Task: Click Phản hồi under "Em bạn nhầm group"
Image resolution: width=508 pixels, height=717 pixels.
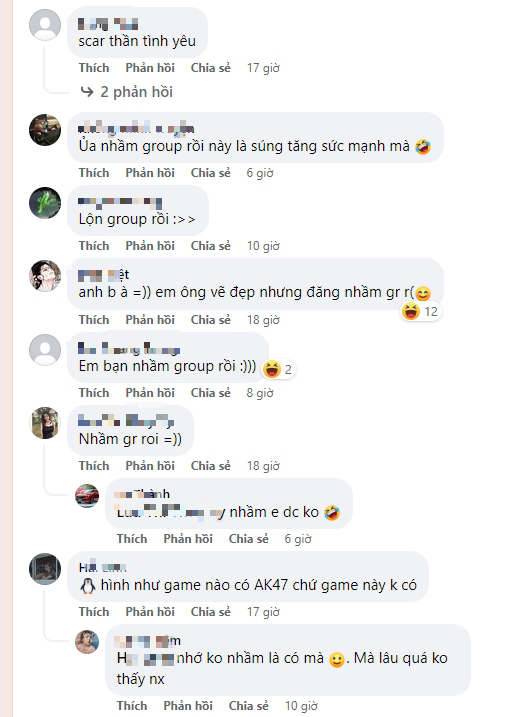Action: pos(150,393)
